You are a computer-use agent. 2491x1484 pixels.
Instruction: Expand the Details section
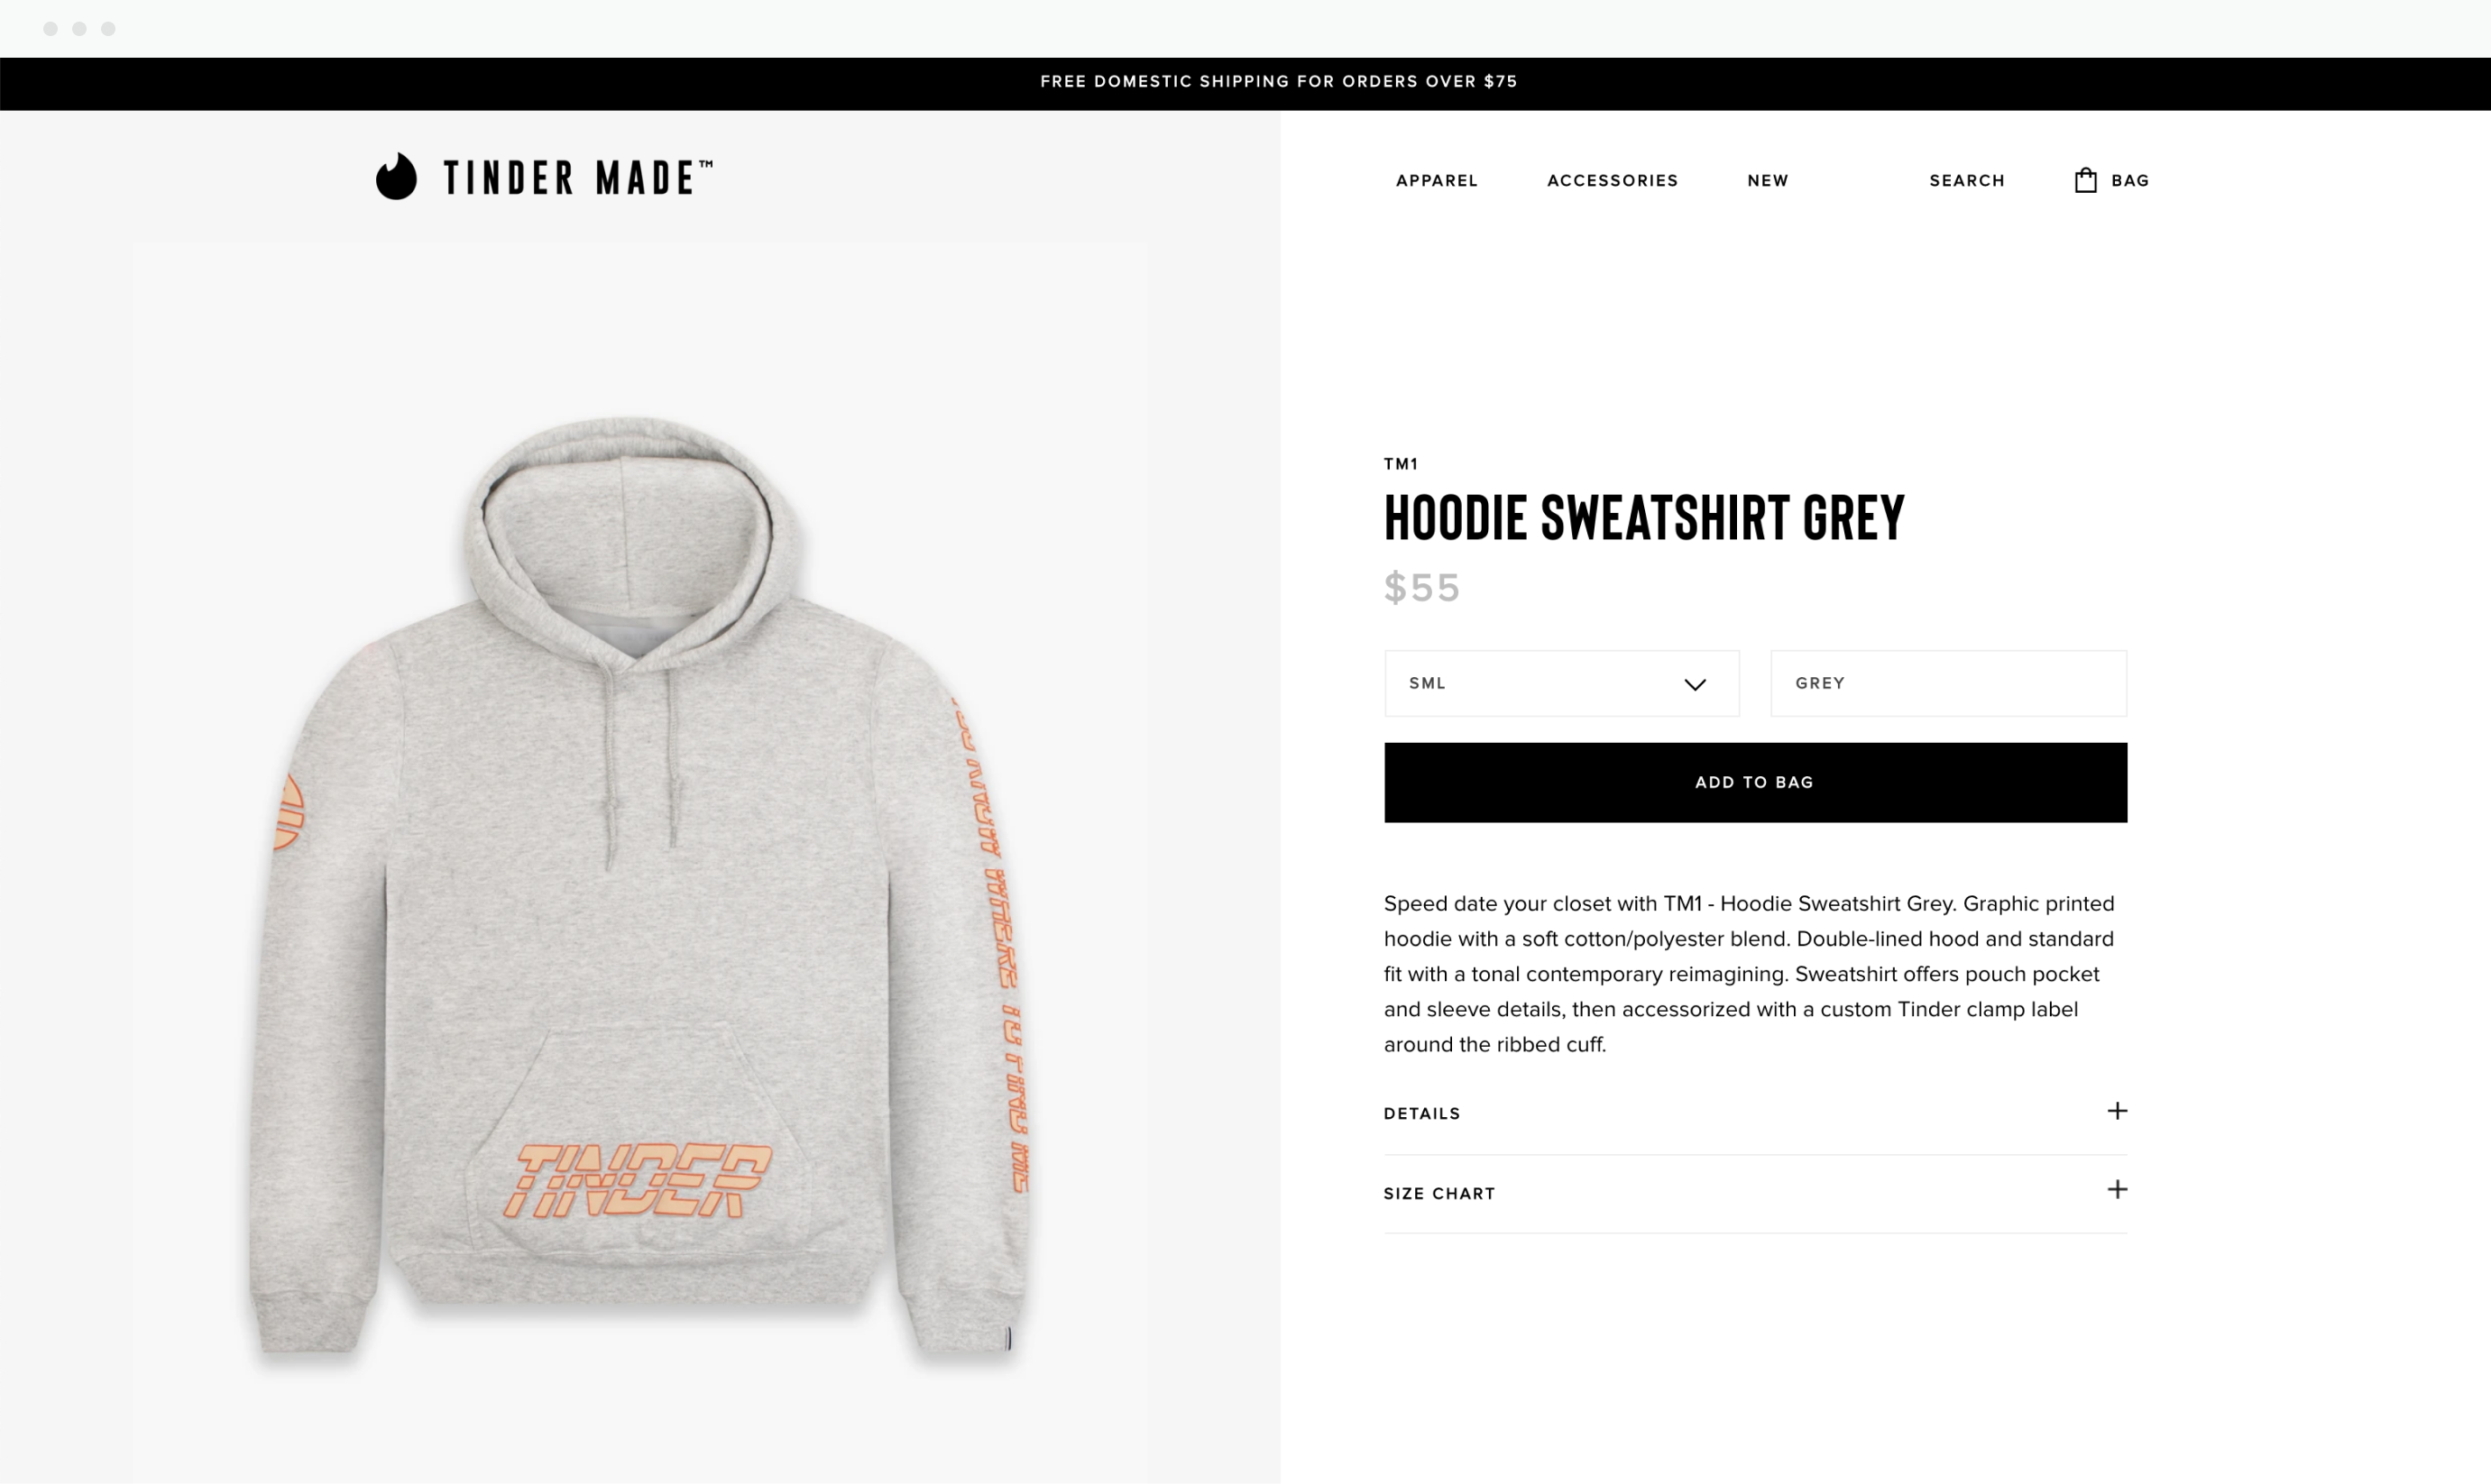(1755, 1113)
